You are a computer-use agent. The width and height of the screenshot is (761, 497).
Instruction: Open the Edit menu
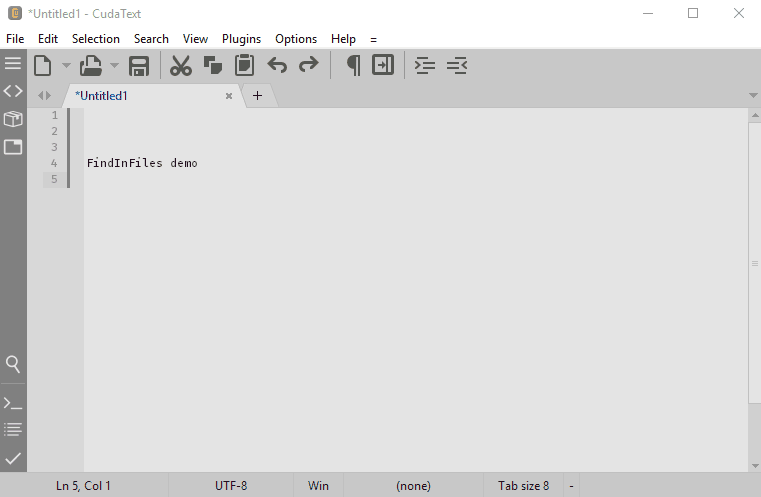(x=48, y=39)
